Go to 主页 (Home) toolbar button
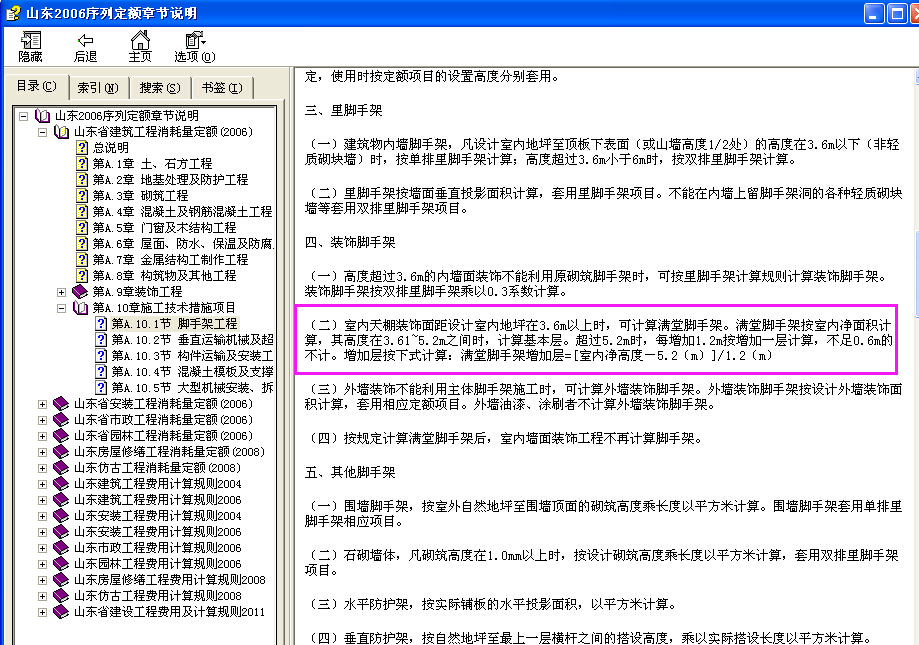Viewport: 919px width, 645px height. pos(140,47)
